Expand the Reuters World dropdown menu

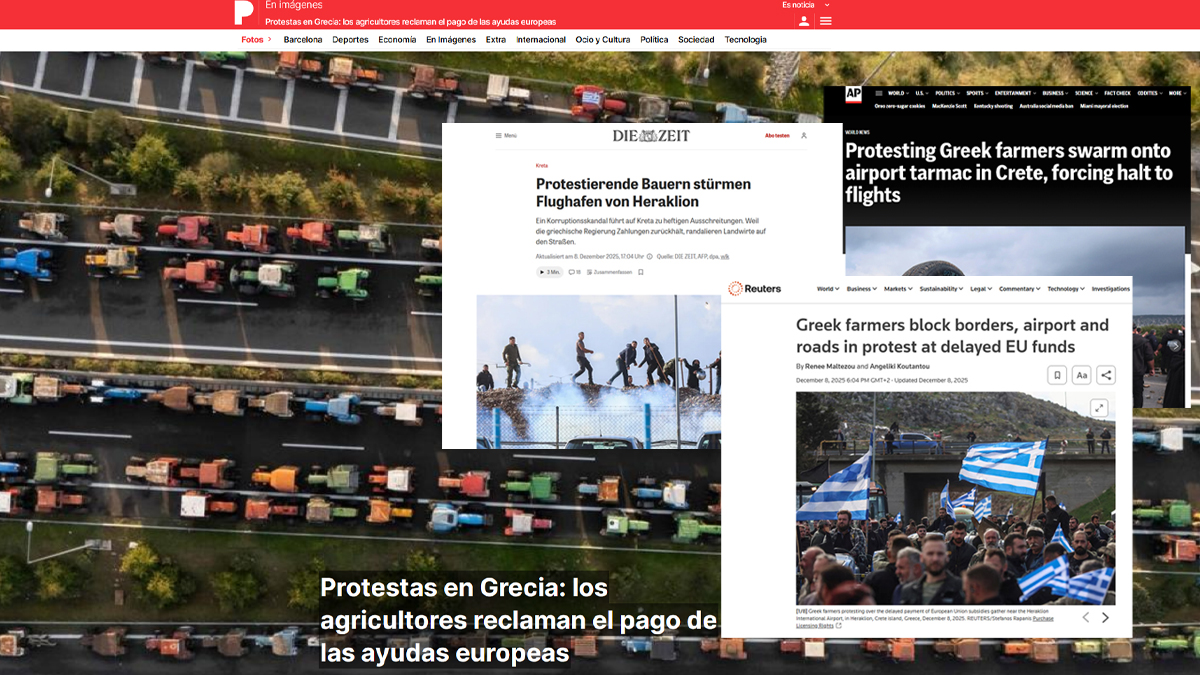pos(827,289)
